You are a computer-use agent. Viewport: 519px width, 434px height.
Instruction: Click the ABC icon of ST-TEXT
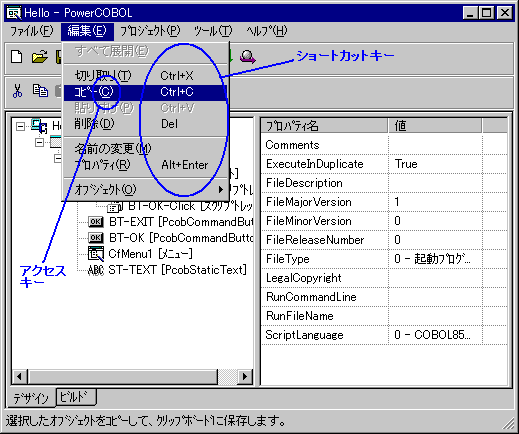[x=96, y=270]
